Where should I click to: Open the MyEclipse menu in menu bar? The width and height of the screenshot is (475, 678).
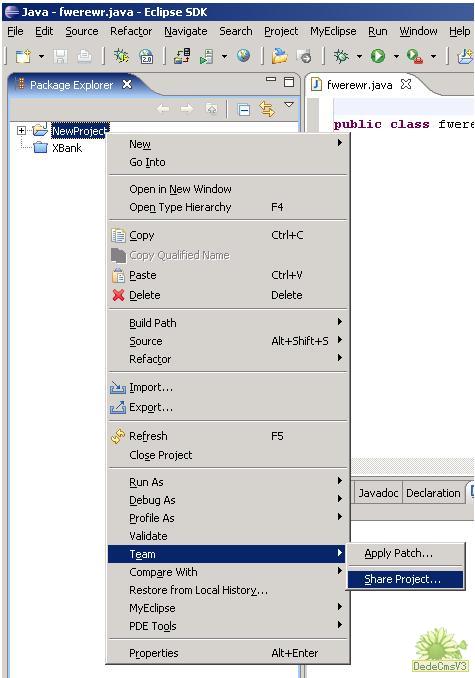(333, 31)
